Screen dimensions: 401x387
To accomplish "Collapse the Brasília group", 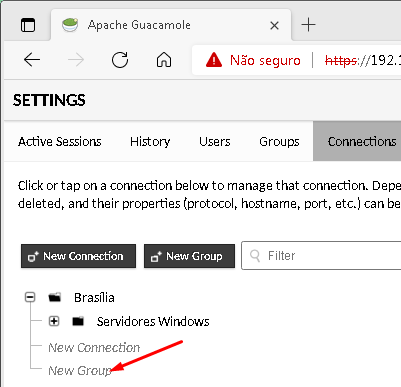I will (x=30, y=297).
